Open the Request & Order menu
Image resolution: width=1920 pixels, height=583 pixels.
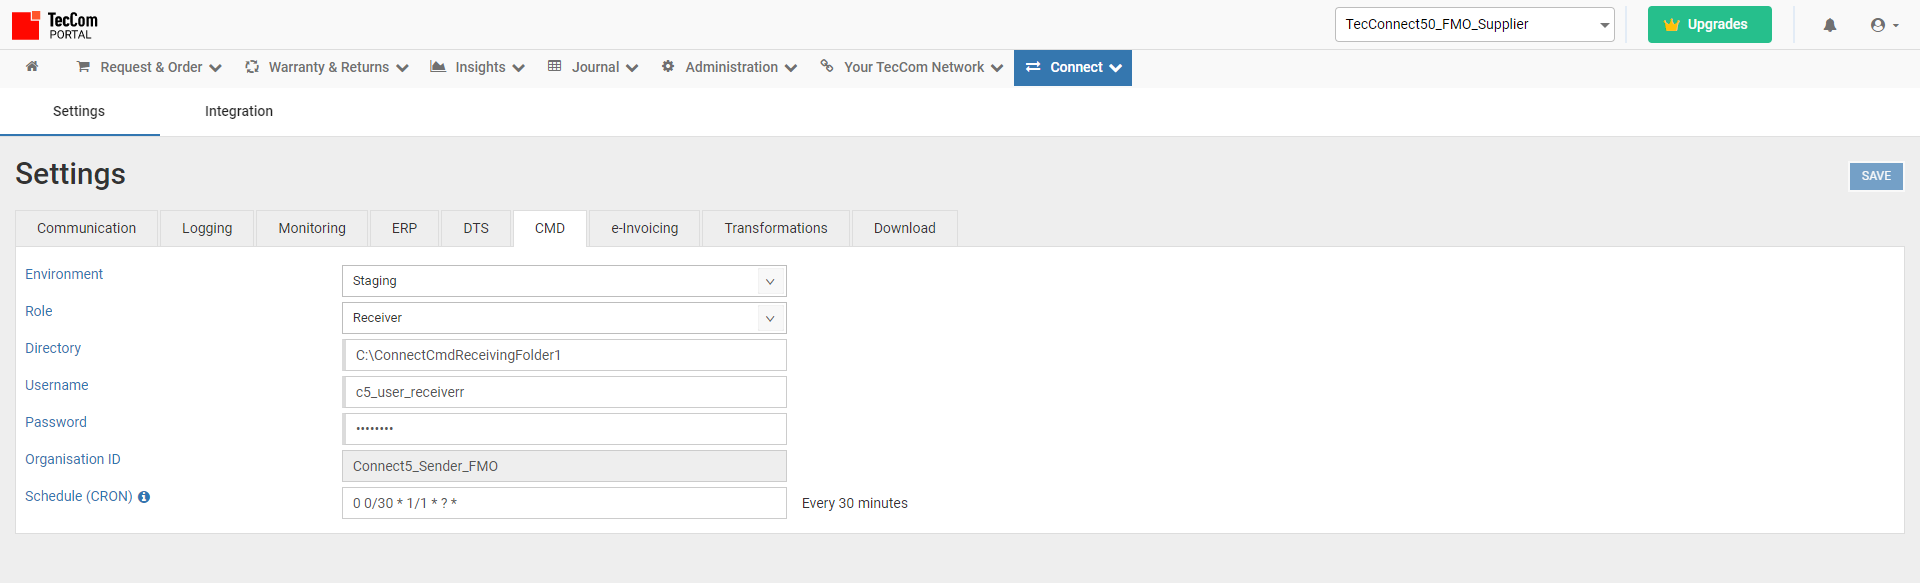click(149, 67)
